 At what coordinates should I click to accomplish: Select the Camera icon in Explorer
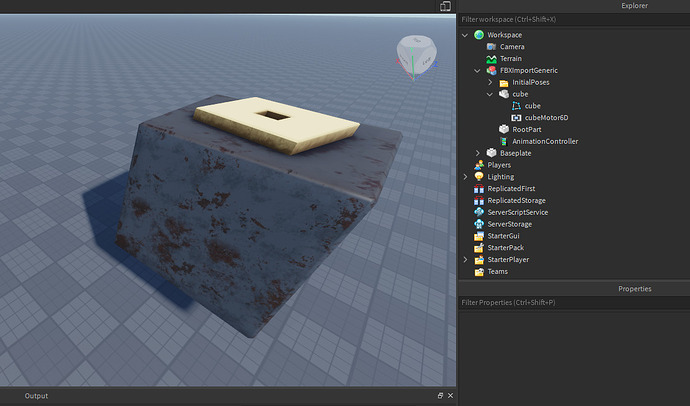[491, 47]
